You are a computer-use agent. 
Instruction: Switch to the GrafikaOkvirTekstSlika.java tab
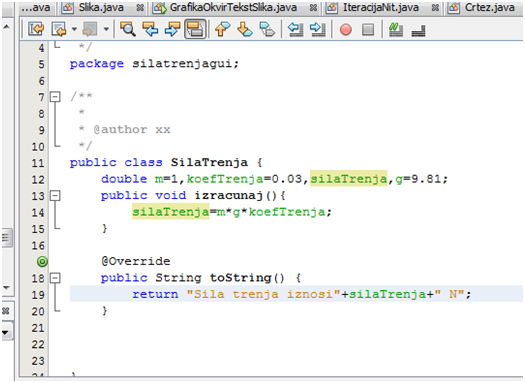pyautogui.click(x=233, y=7)
